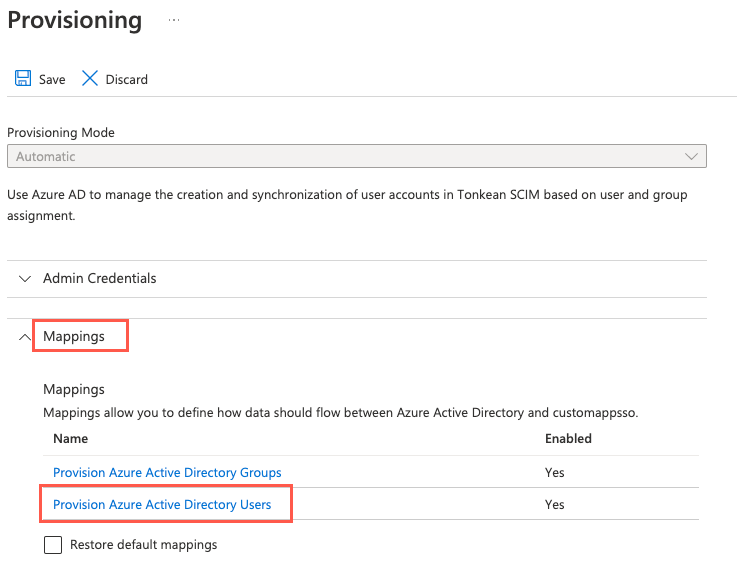Viewport: 737px width, 573px height.
Task: Click the Provisioning page title
Action: [x=75, y=20]
